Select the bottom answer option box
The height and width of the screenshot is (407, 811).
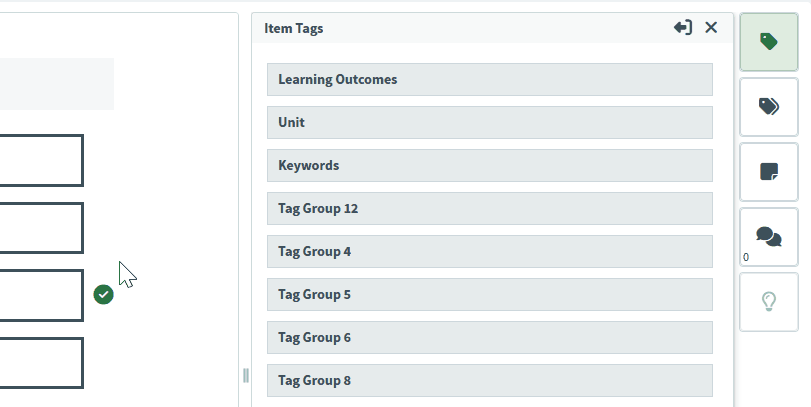(x=40, y=362)
